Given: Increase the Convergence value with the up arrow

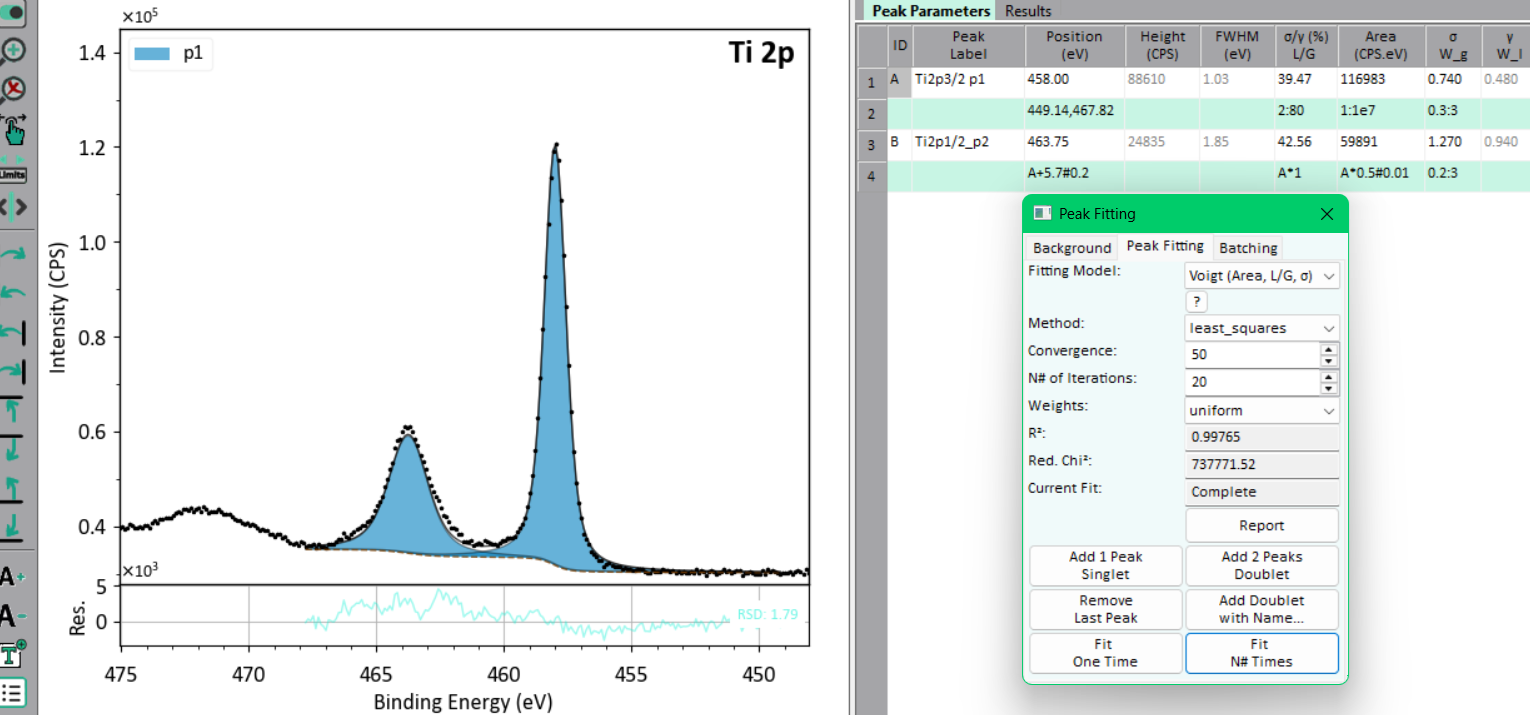Looking at the screenshot, I should (x=1329, y=349).
